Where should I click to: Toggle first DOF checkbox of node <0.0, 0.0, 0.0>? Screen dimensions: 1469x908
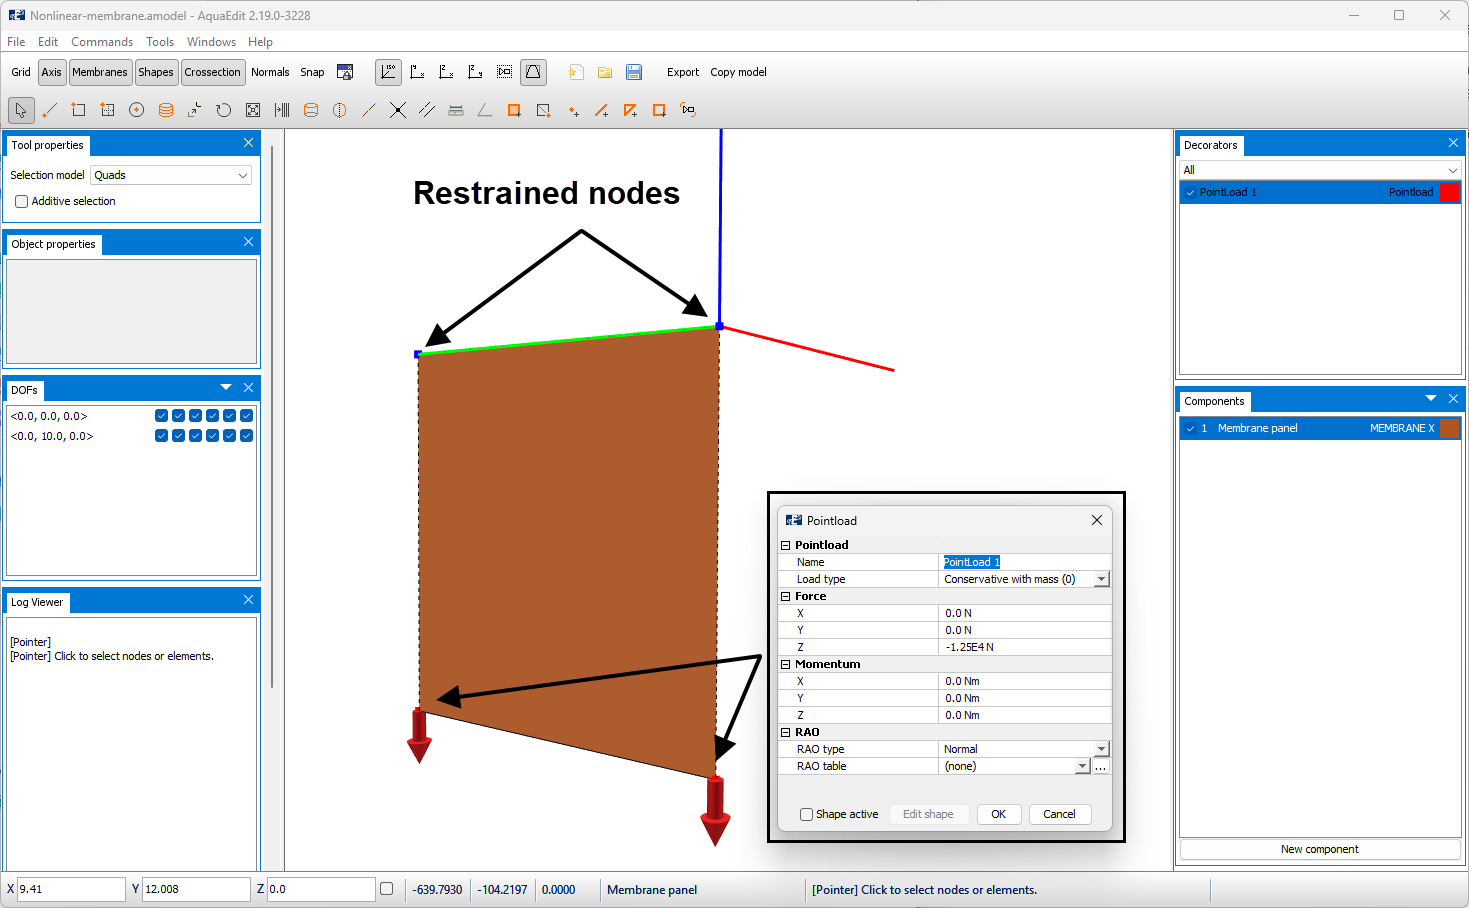coord(161,416)
